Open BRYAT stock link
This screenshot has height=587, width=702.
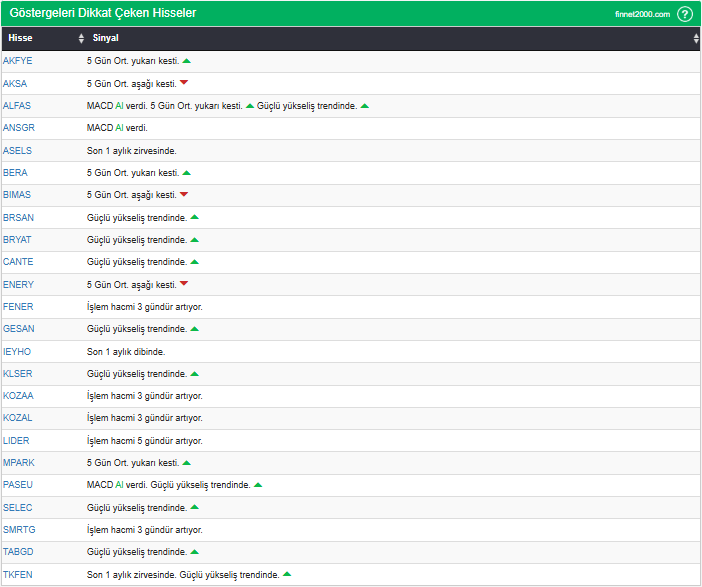pyautogui.click(x=17, y=240)
